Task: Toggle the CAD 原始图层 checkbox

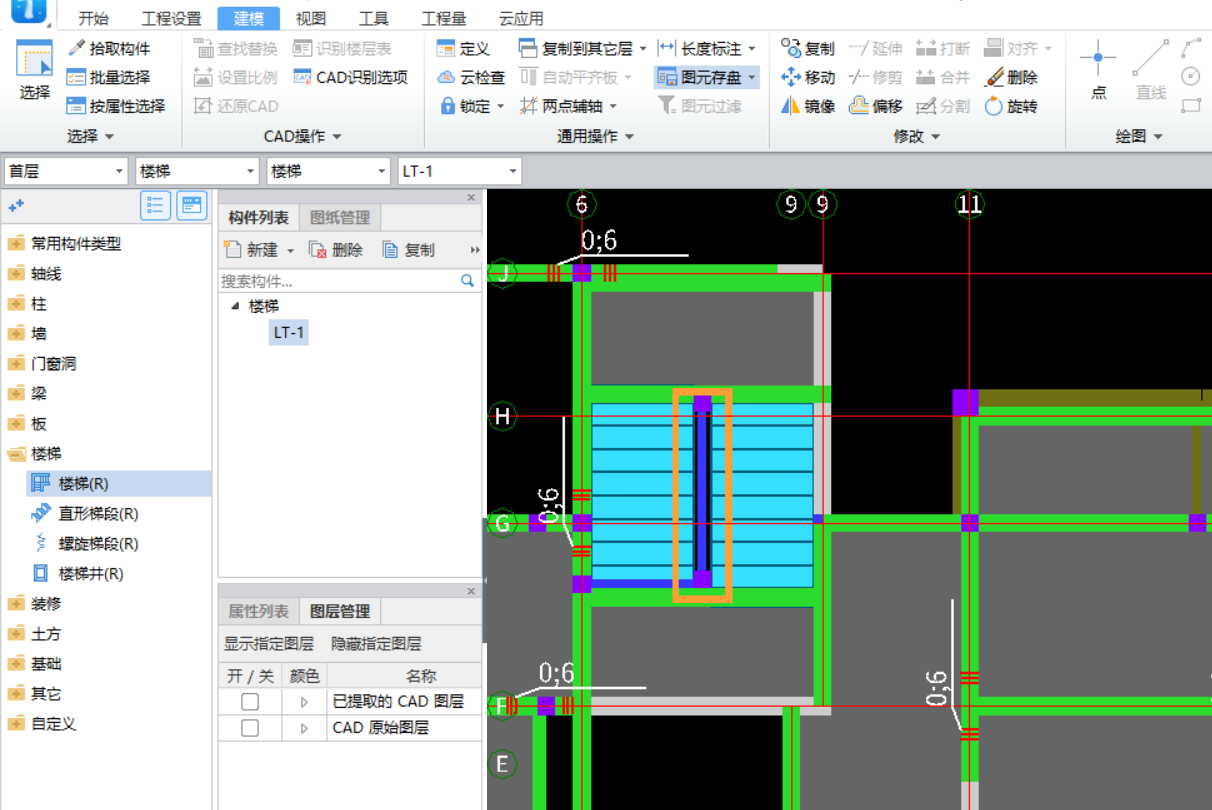Action: pos(250,728)
